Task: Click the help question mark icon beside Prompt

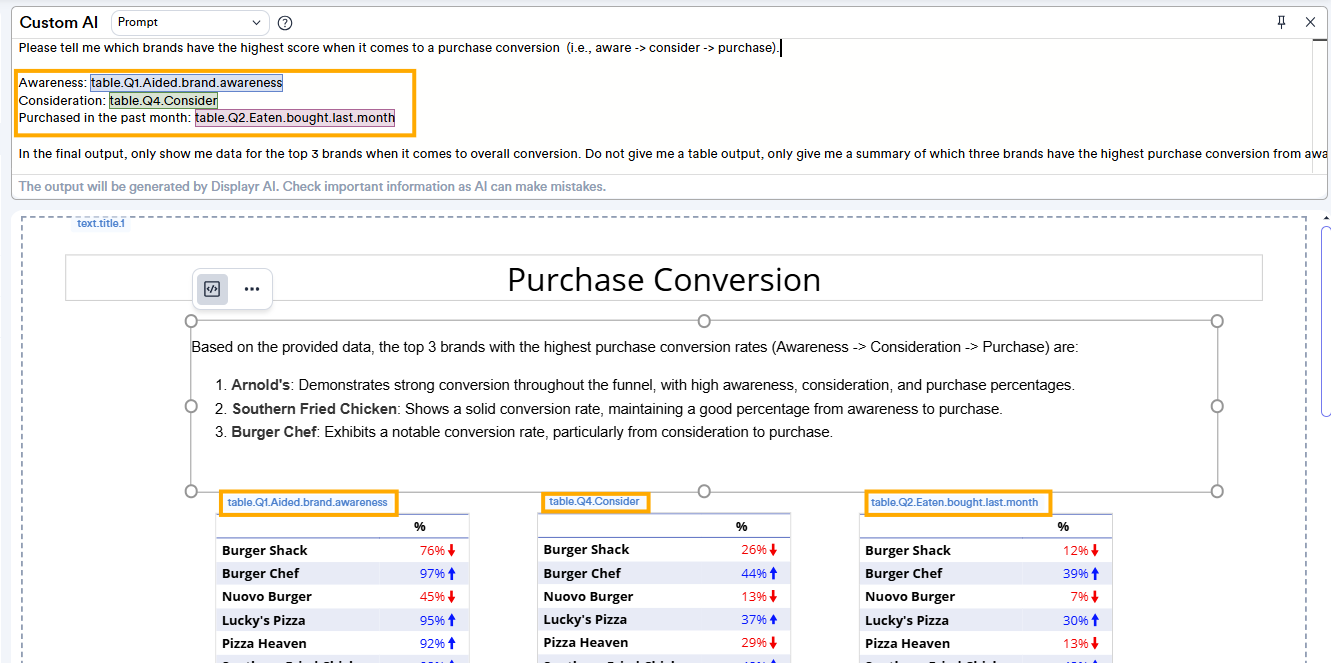Action: pos(285,23)
